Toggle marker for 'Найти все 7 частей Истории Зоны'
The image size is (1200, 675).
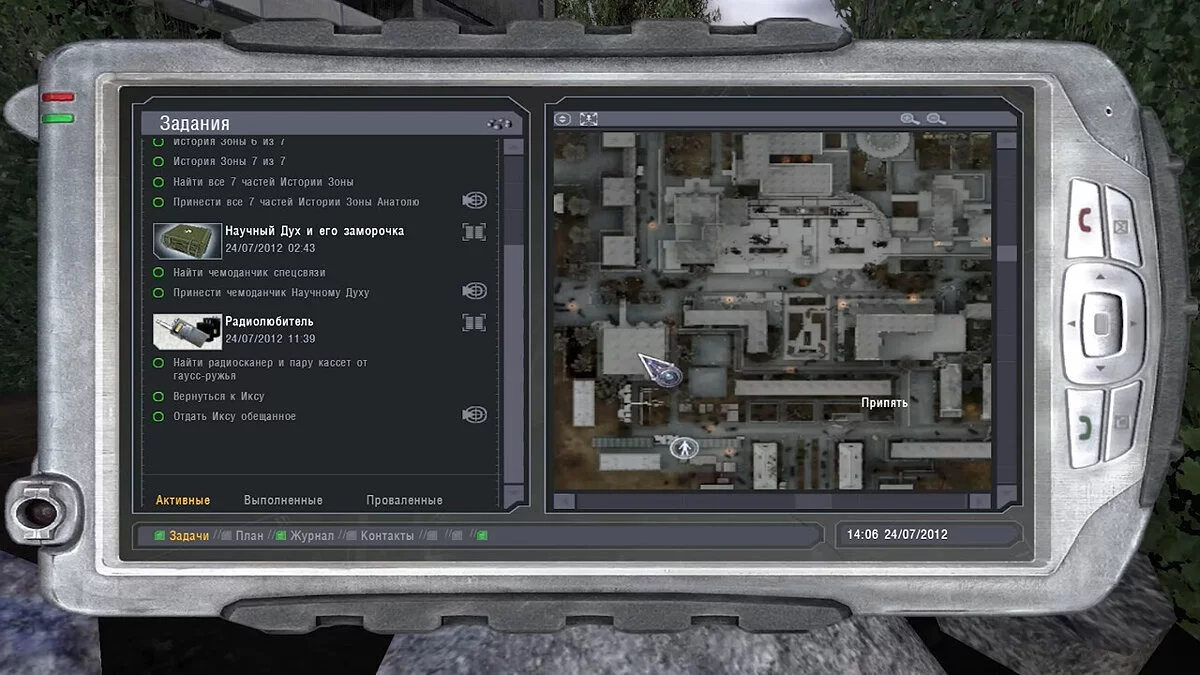click(x=158, y=182)
